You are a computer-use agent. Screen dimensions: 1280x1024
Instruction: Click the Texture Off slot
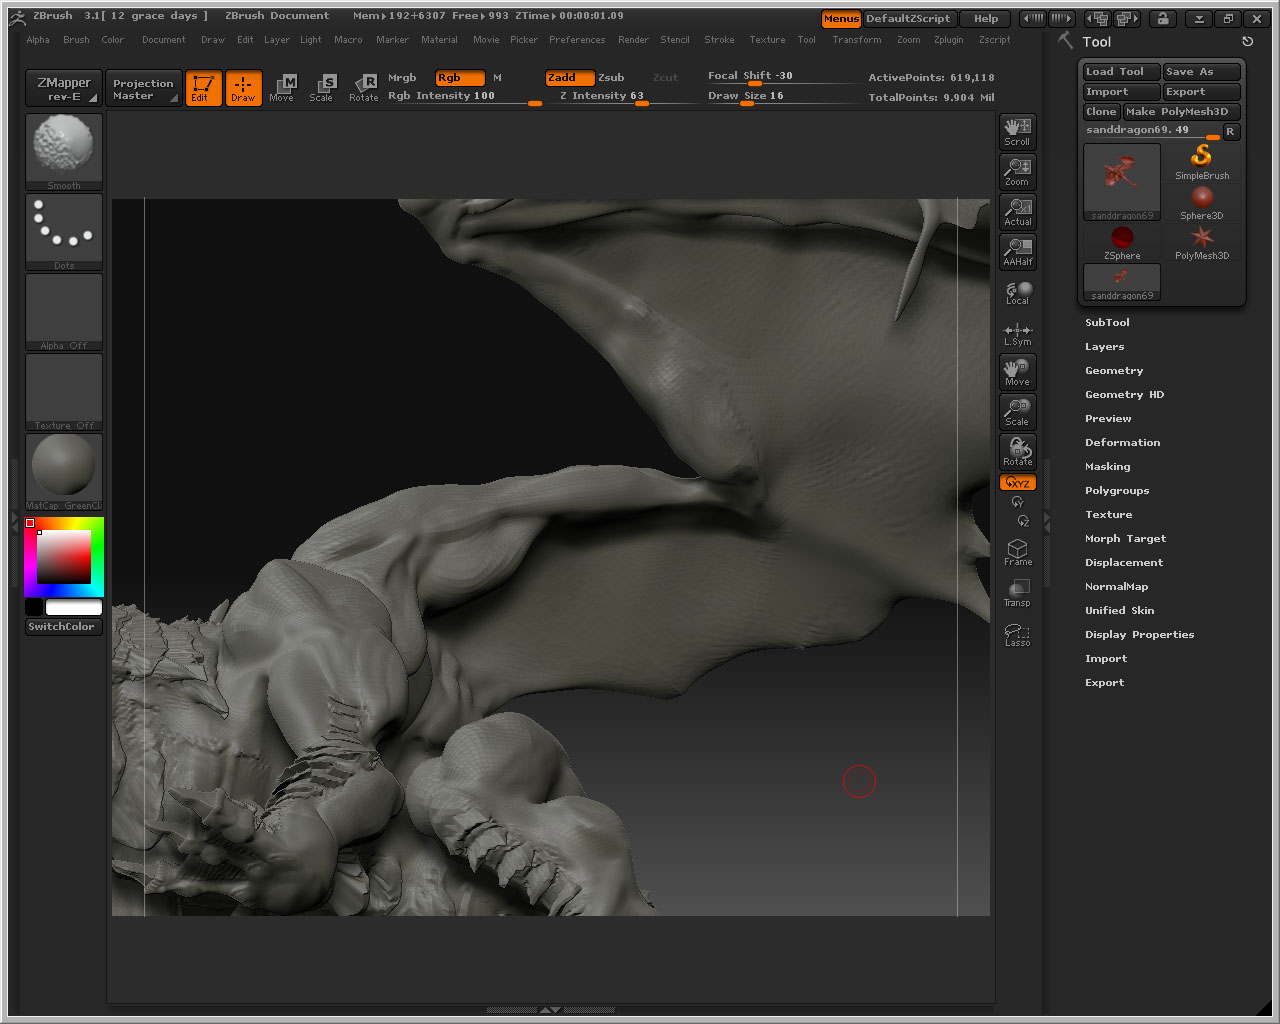point(64,392)
